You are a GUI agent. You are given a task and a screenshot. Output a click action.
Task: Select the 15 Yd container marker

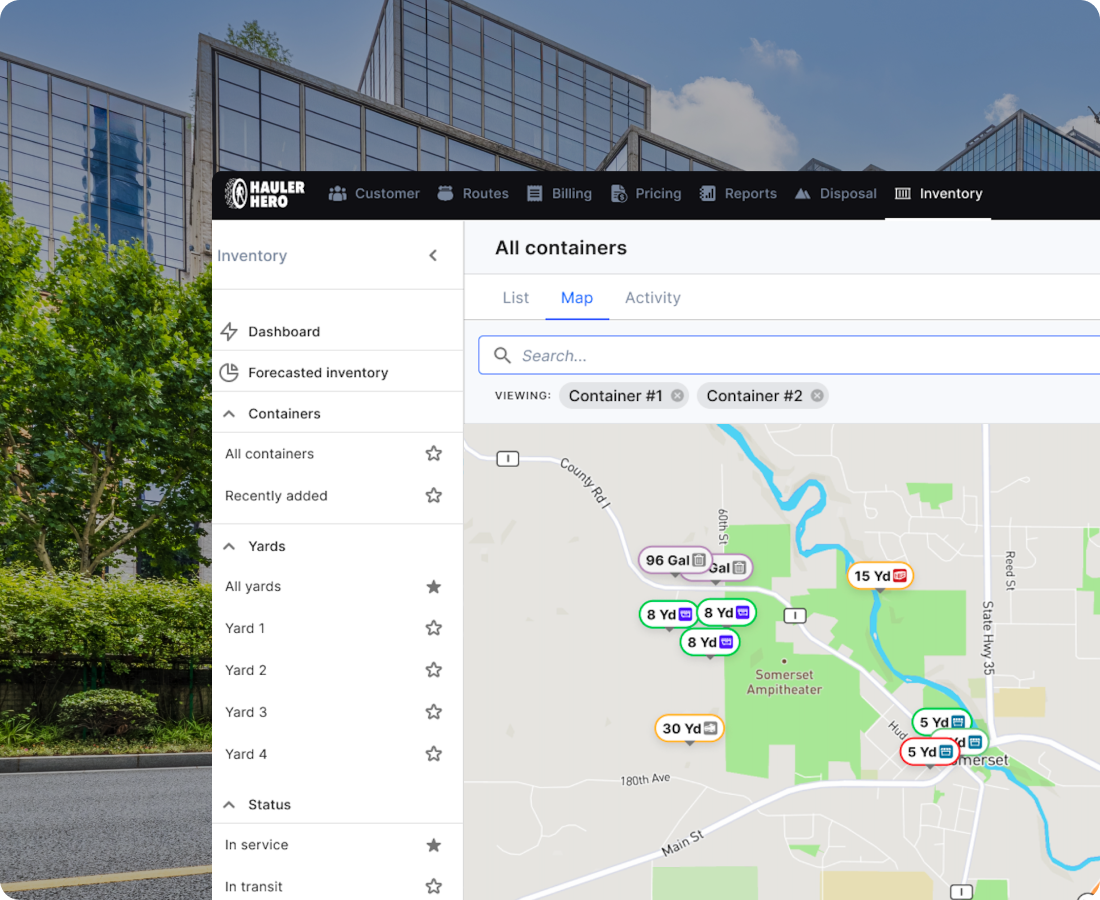click(x=880, y=576)
